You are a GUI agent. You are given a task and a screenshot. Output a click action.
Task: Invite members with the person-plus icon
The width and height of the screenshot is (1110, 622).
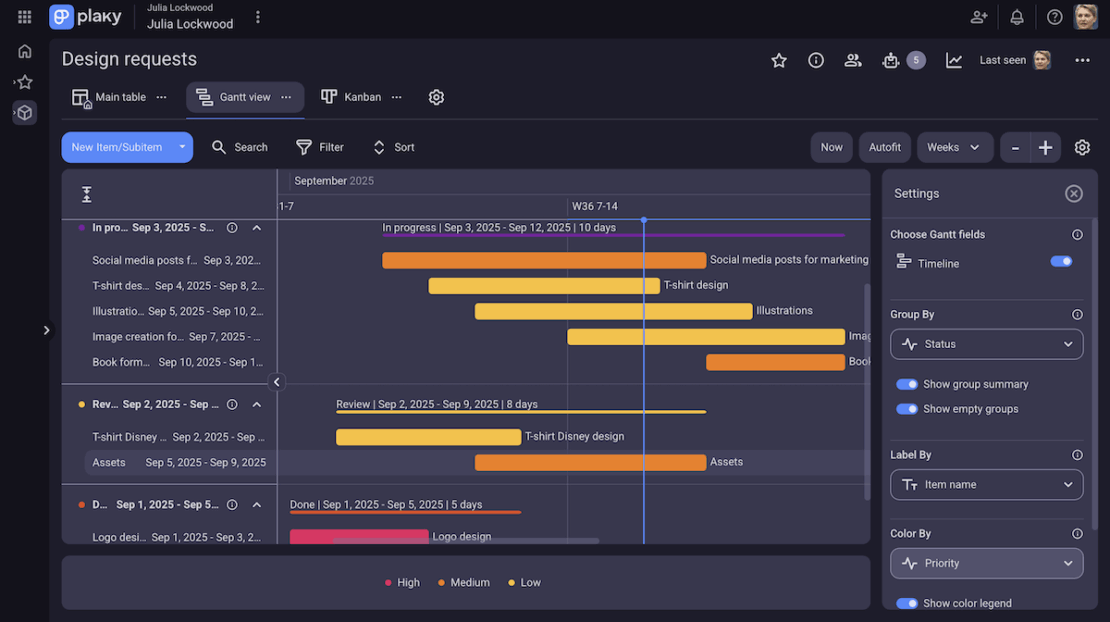(x=978, y=17)
